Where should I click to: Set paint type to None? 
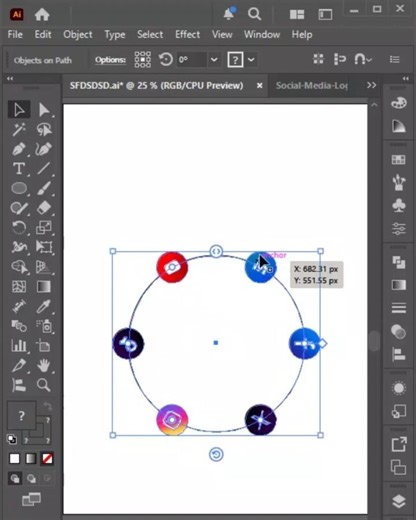click(x=47, y=459)
